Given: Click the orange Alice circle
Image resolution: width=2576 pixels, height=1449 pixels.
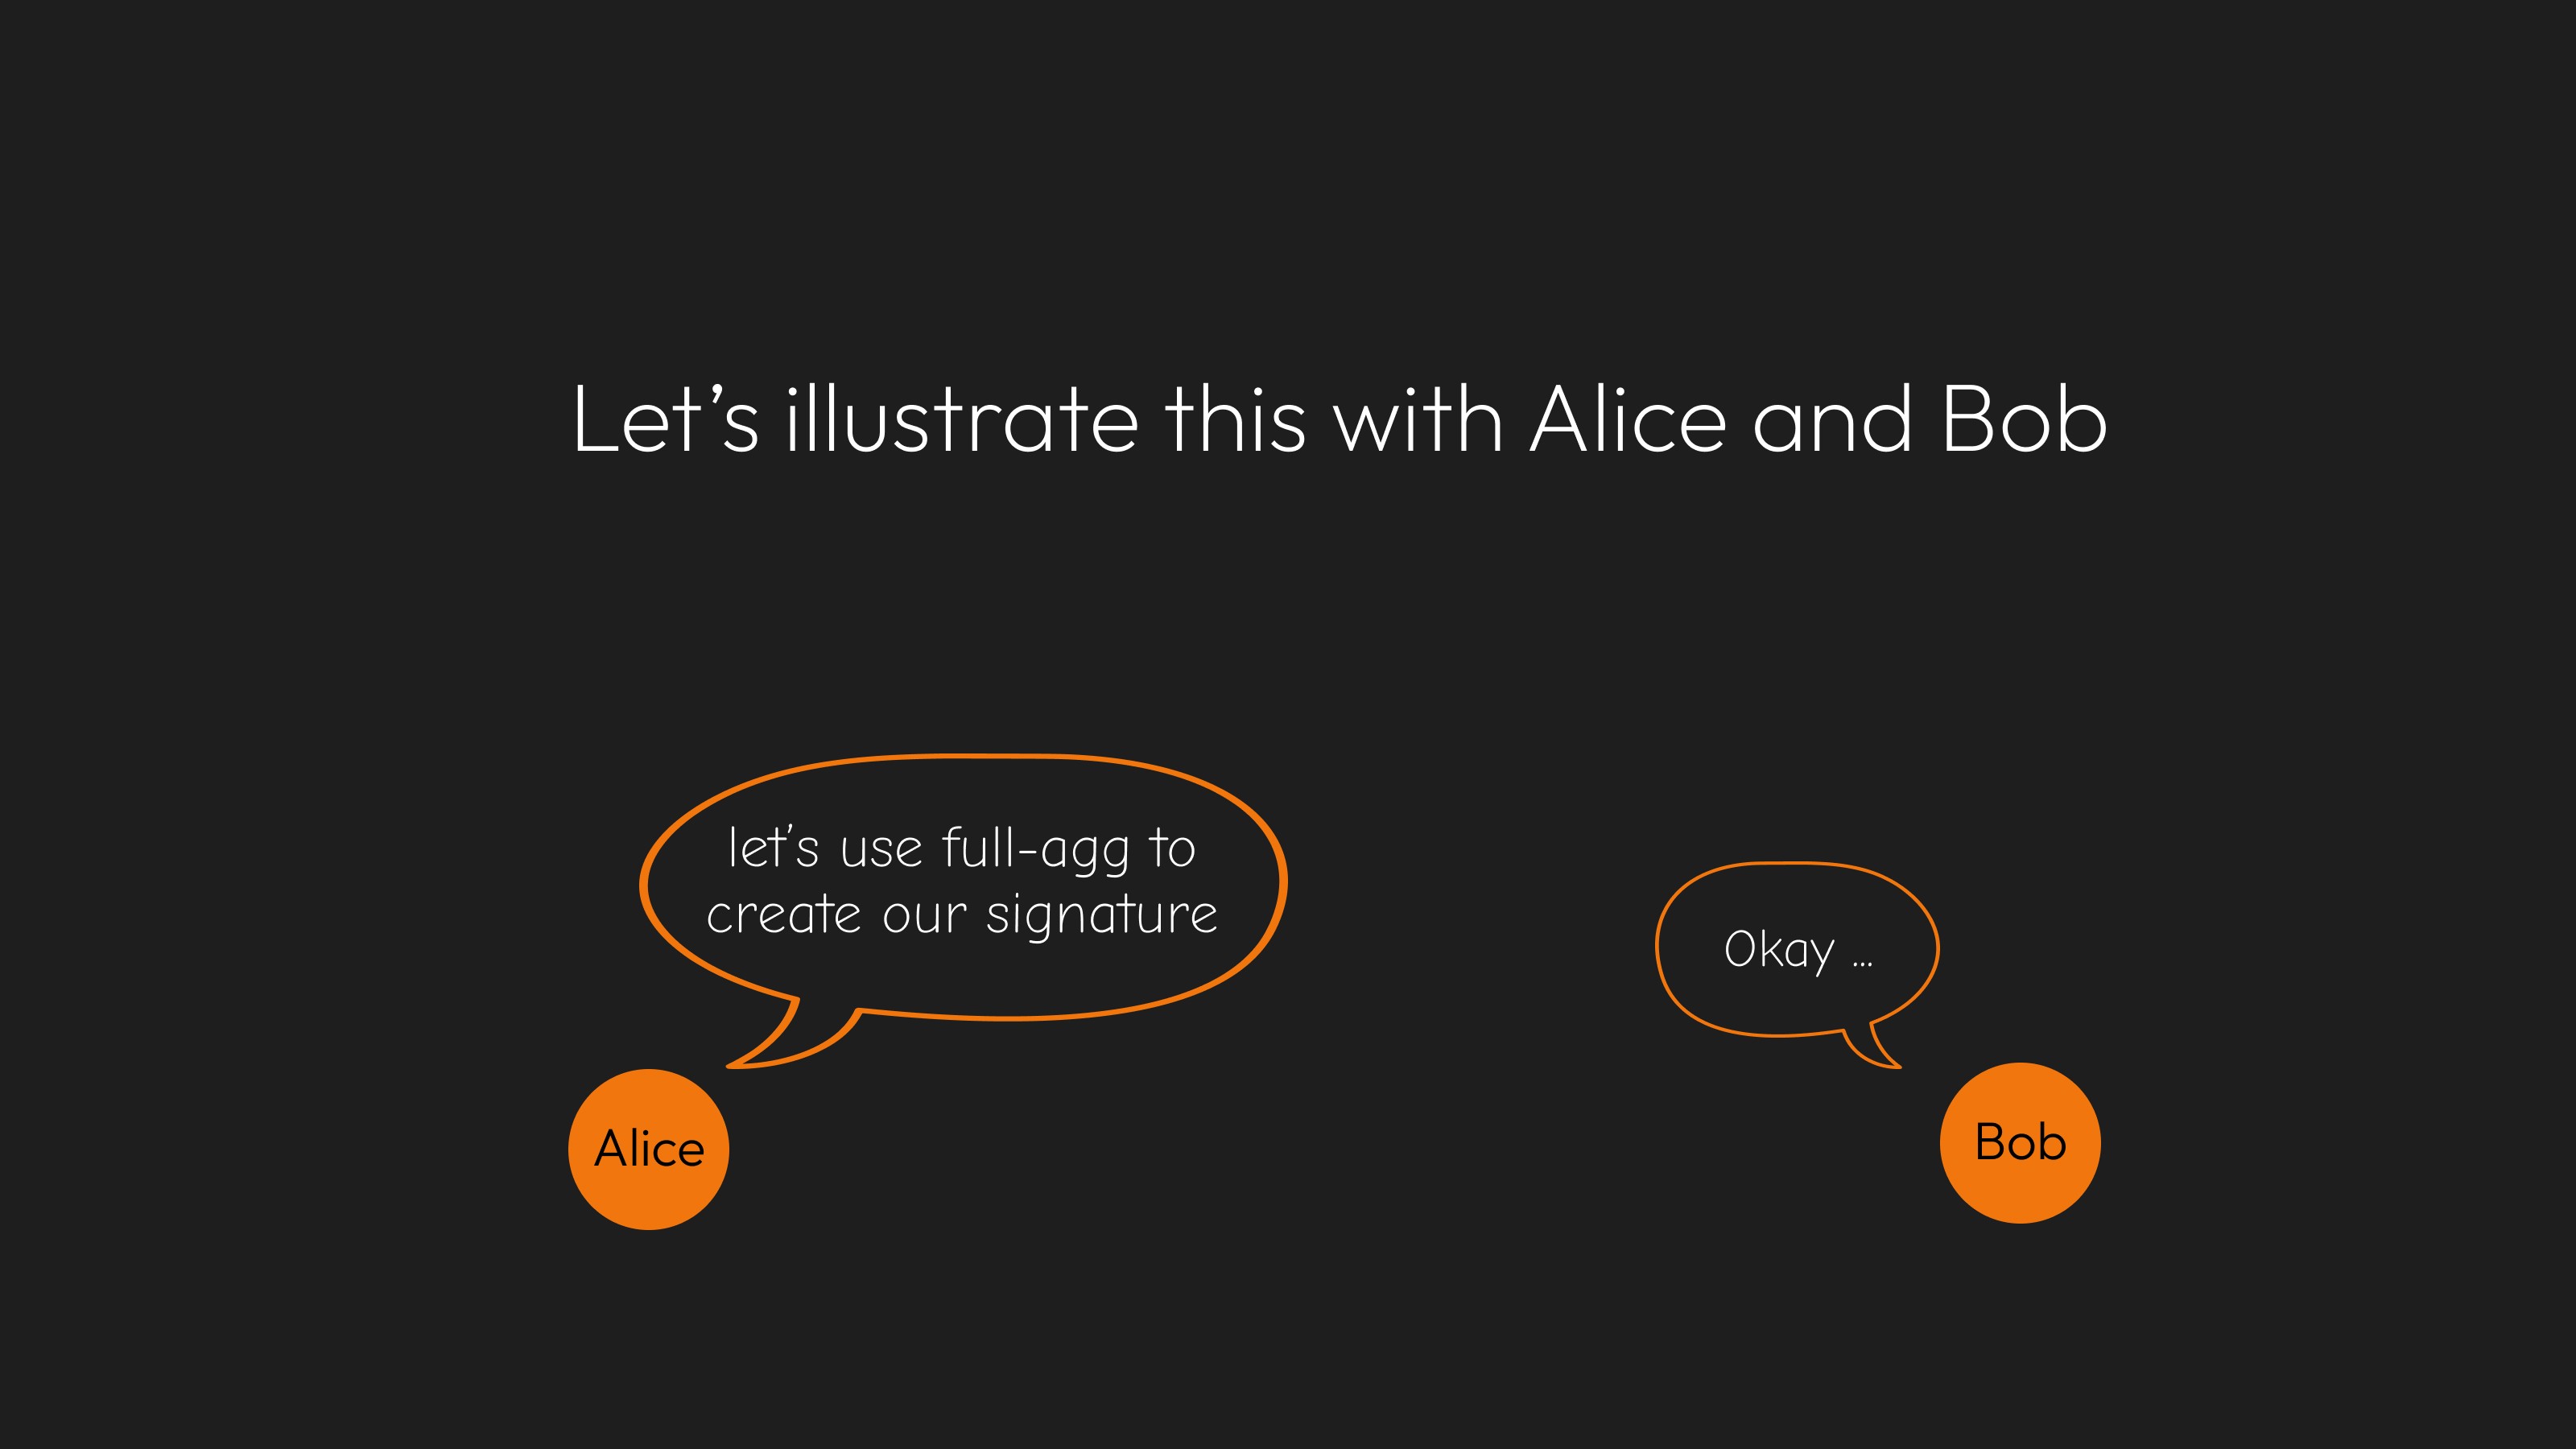Looking at the screenshot, I should [x=648, y=1149].
